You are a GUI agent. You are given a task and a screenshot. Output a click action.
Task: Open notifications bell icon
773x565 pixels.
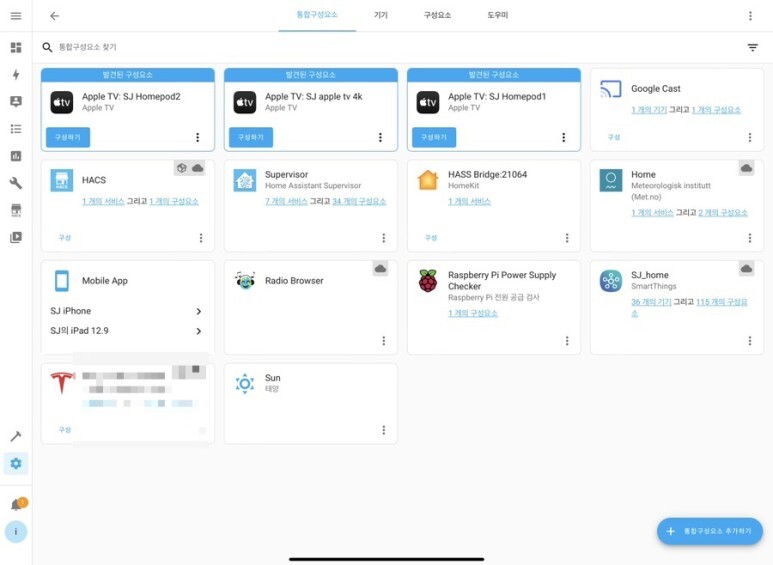coord(17,504)
